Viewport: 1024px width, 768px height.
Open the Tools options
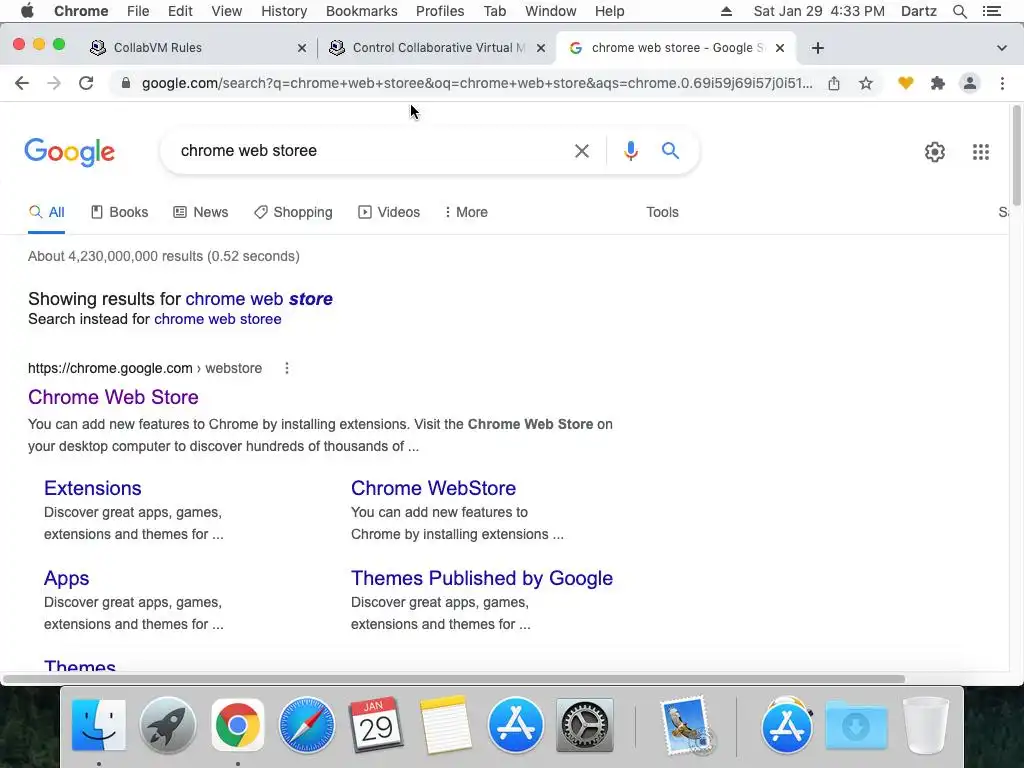coord(662,212)
